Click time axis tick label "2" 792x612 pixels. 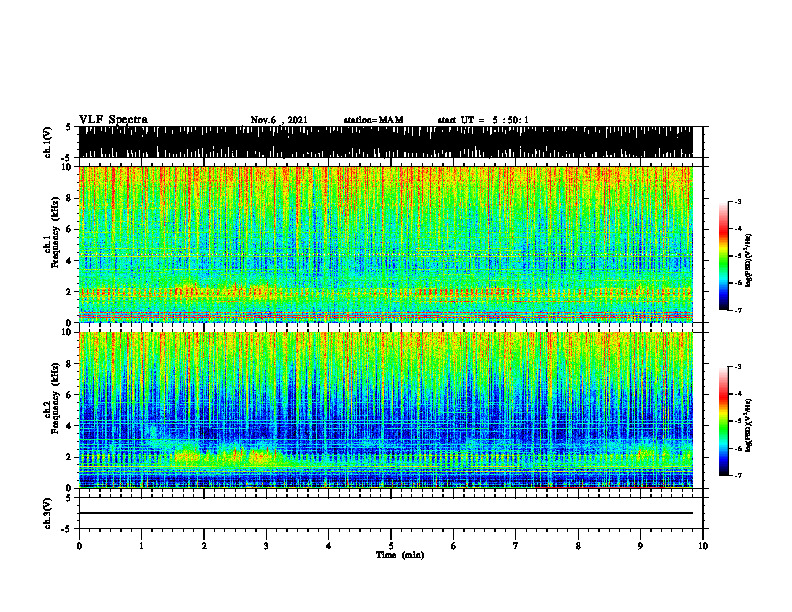(x=204, y=546)
